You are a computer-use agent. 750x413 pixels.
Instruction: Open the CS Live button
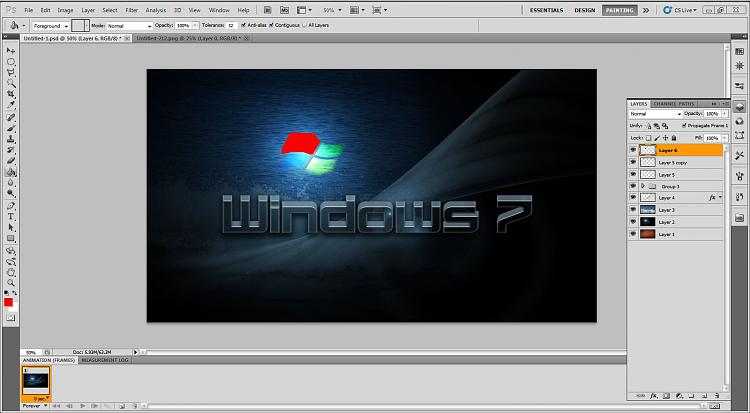(680, 10)
